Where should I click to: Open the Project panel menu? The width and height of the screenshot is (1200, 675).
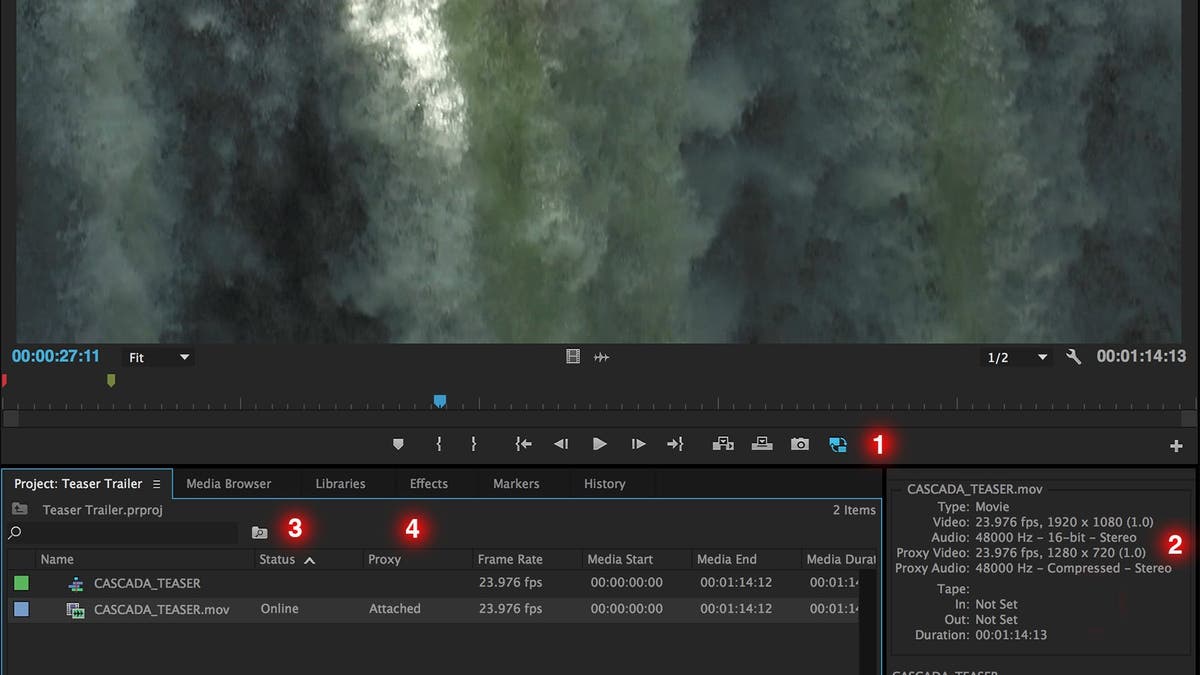click(x=157, y=483)
